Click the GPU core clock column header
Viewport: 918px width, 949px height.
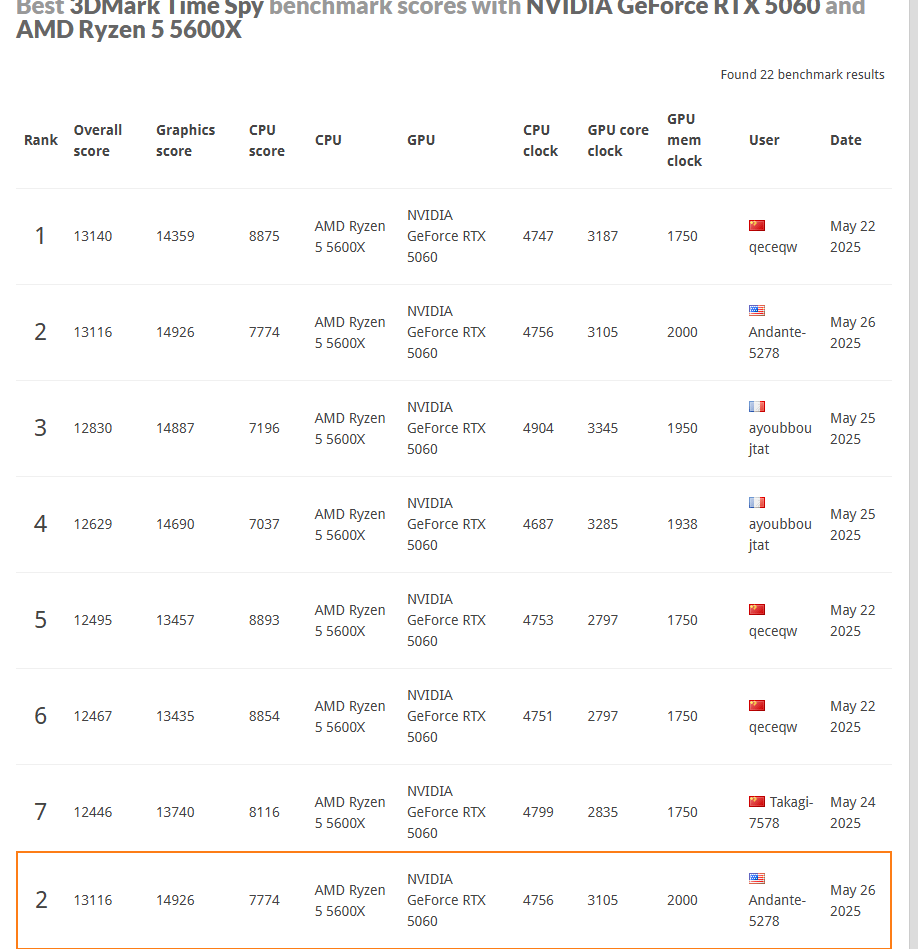(618, 140)
